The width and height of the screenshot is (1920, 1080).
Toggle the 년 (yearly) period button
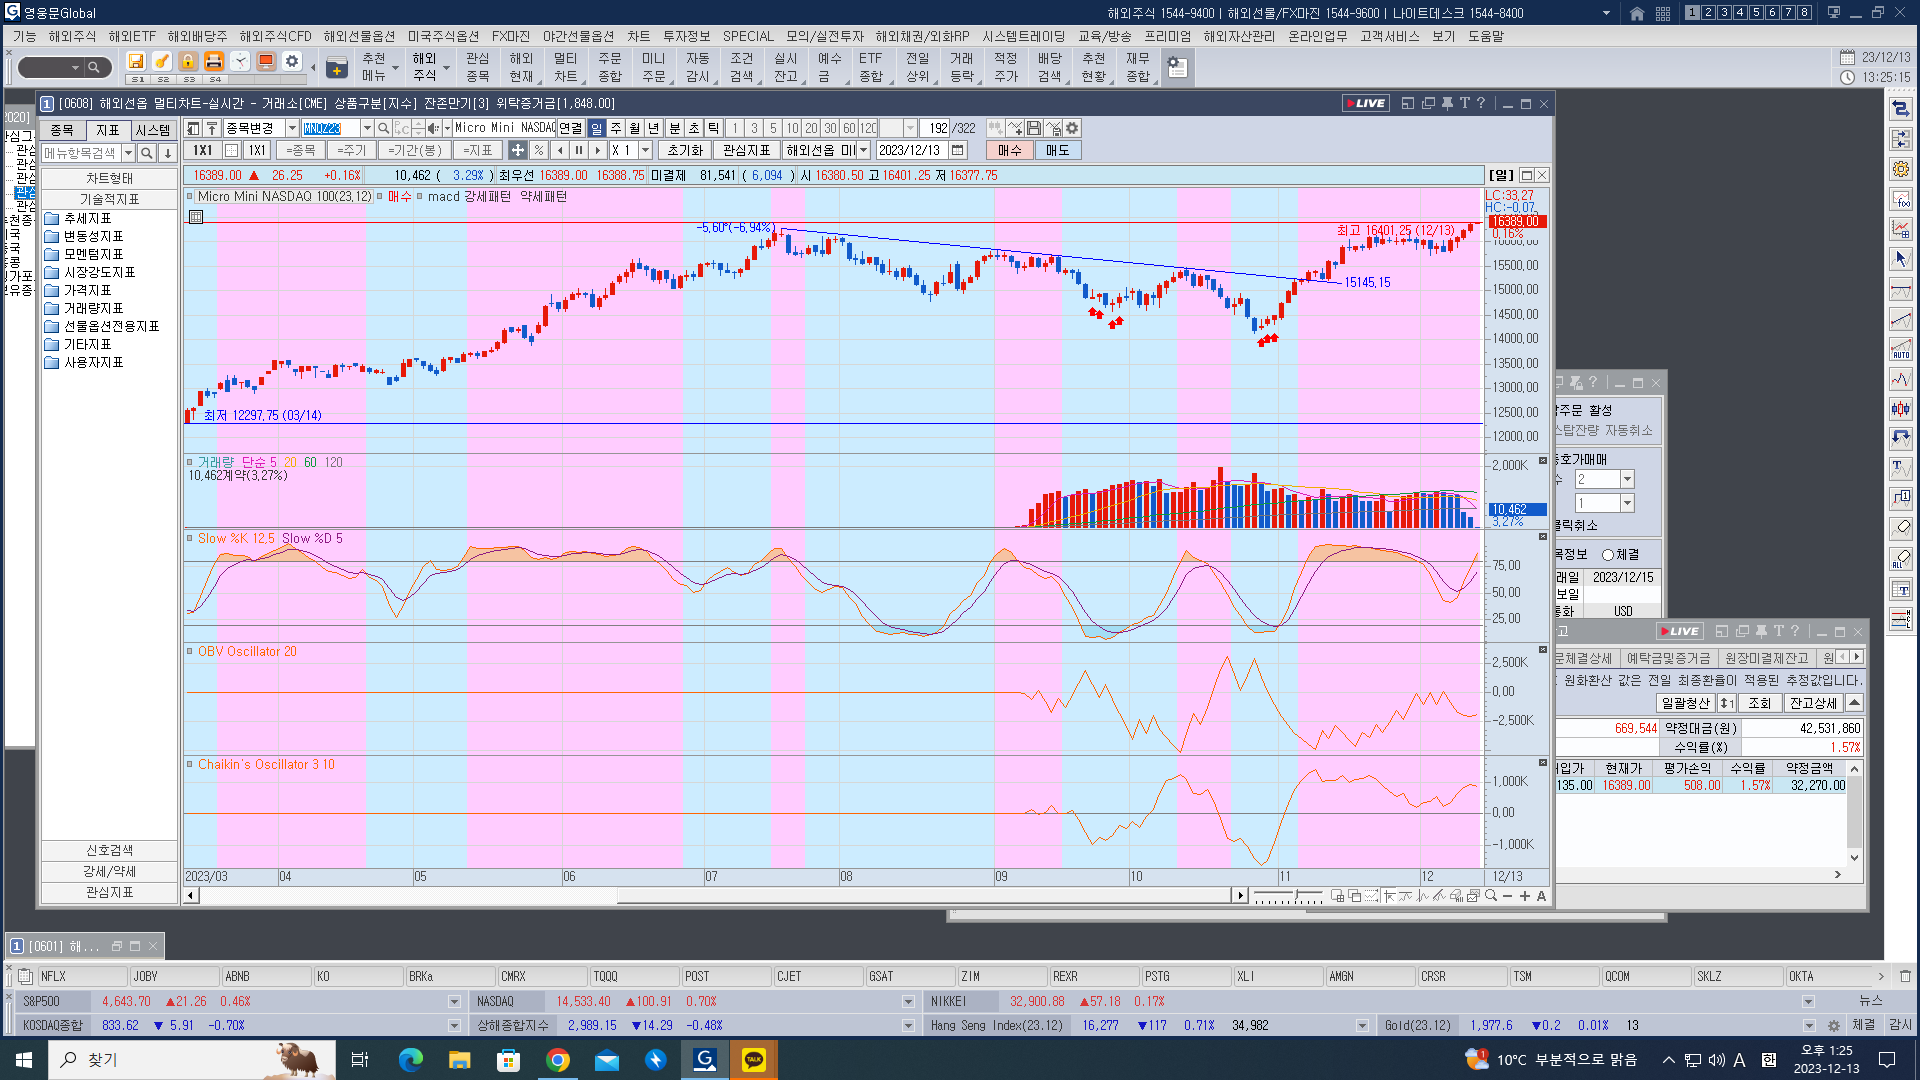(x=654, y=128)
